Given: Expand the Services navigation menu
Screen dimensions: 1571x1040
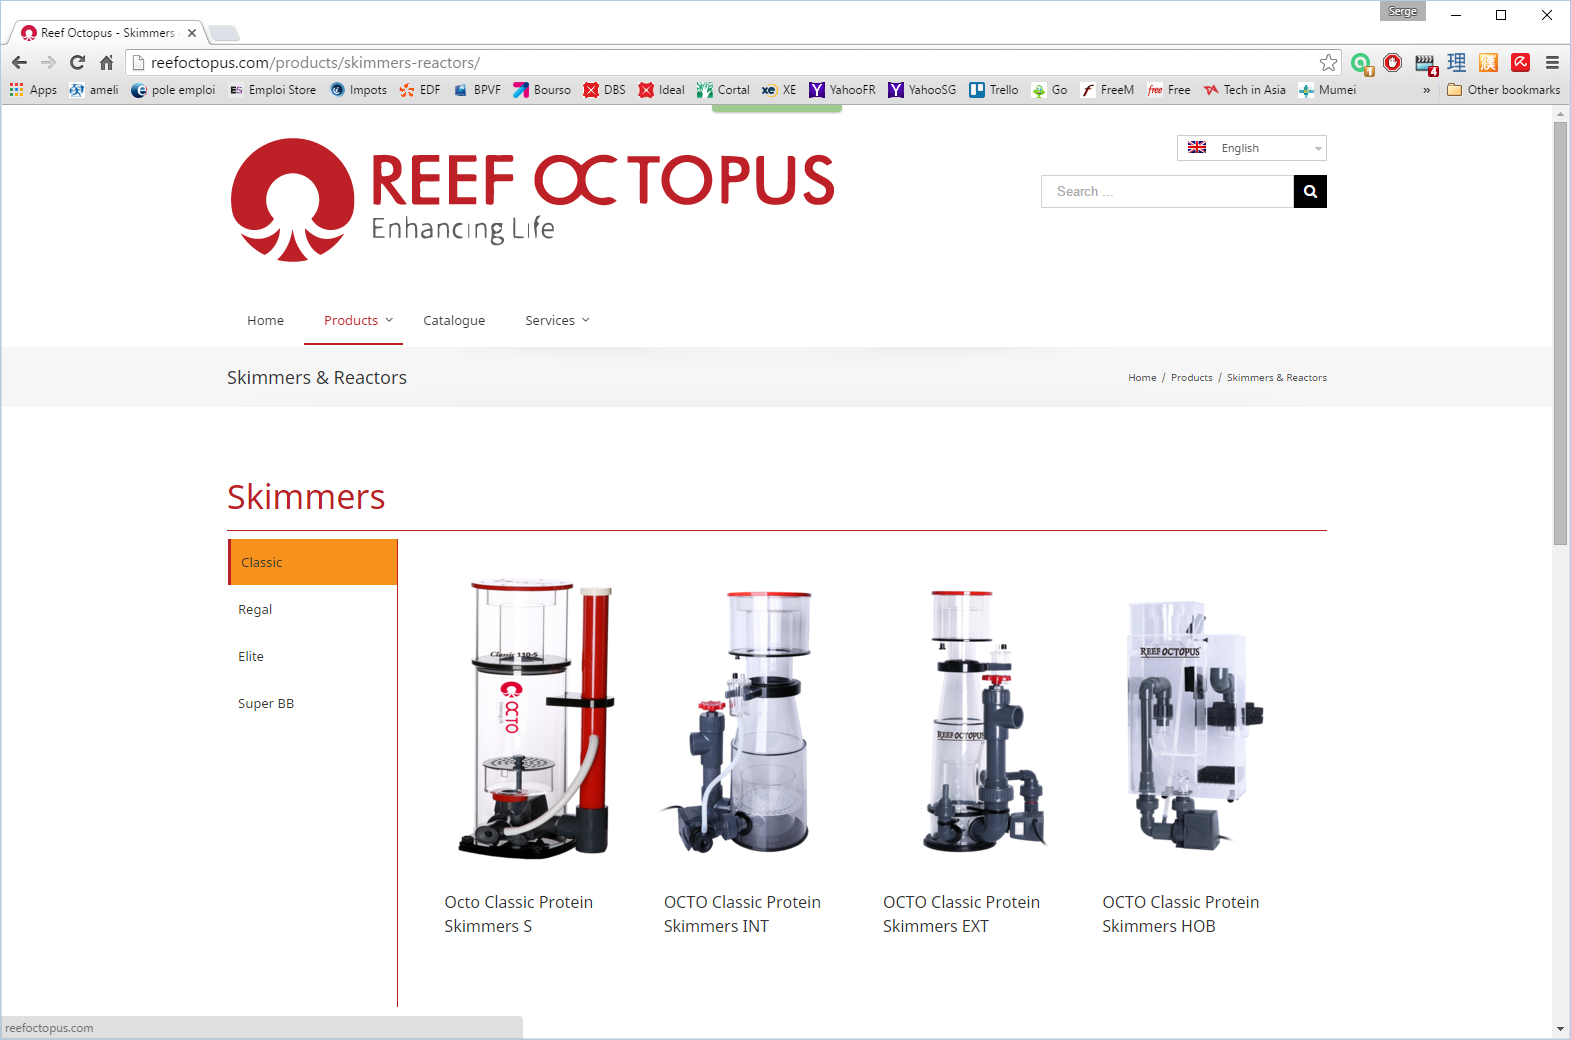Looking at the screenshot, I should 557,320.
